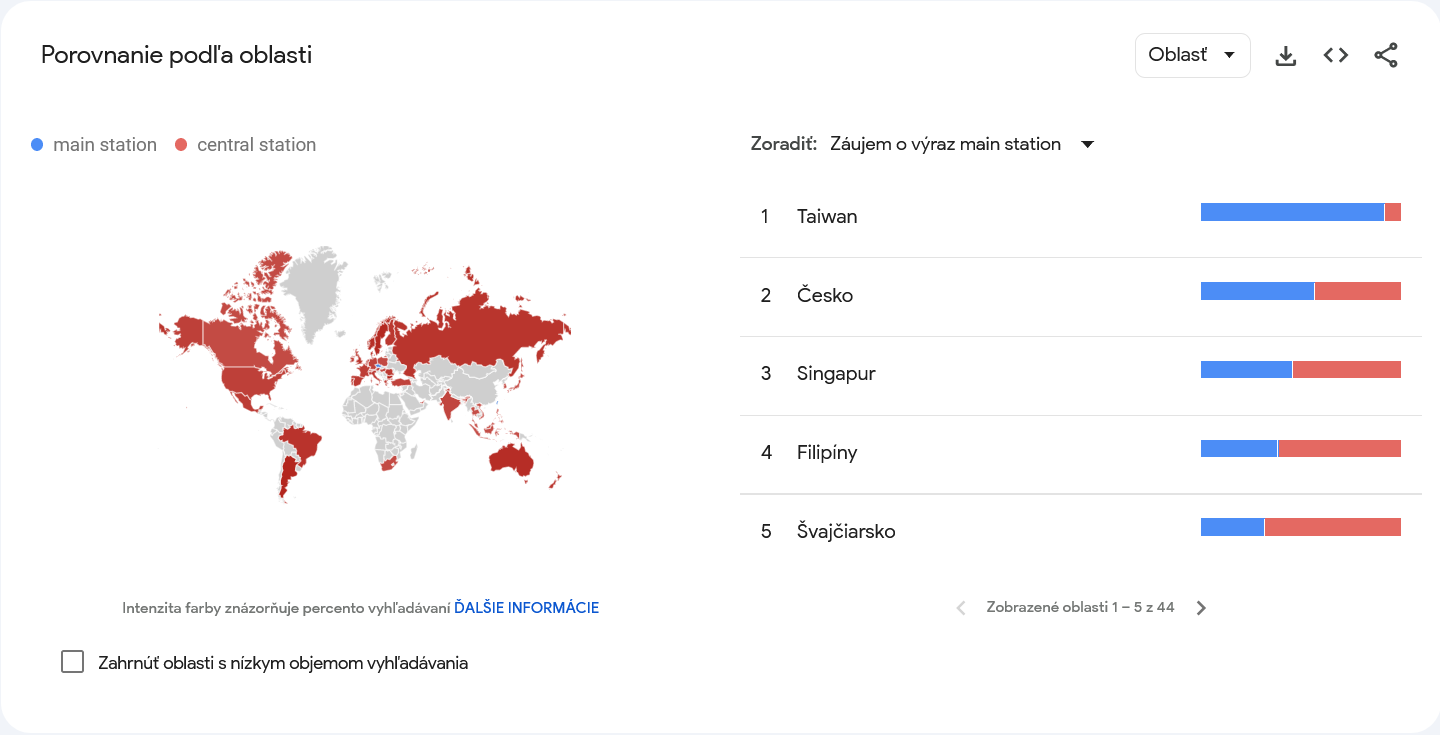Screen dimensions: 1440x735
Task: Click the share icon
Action: pos(1386,56)
